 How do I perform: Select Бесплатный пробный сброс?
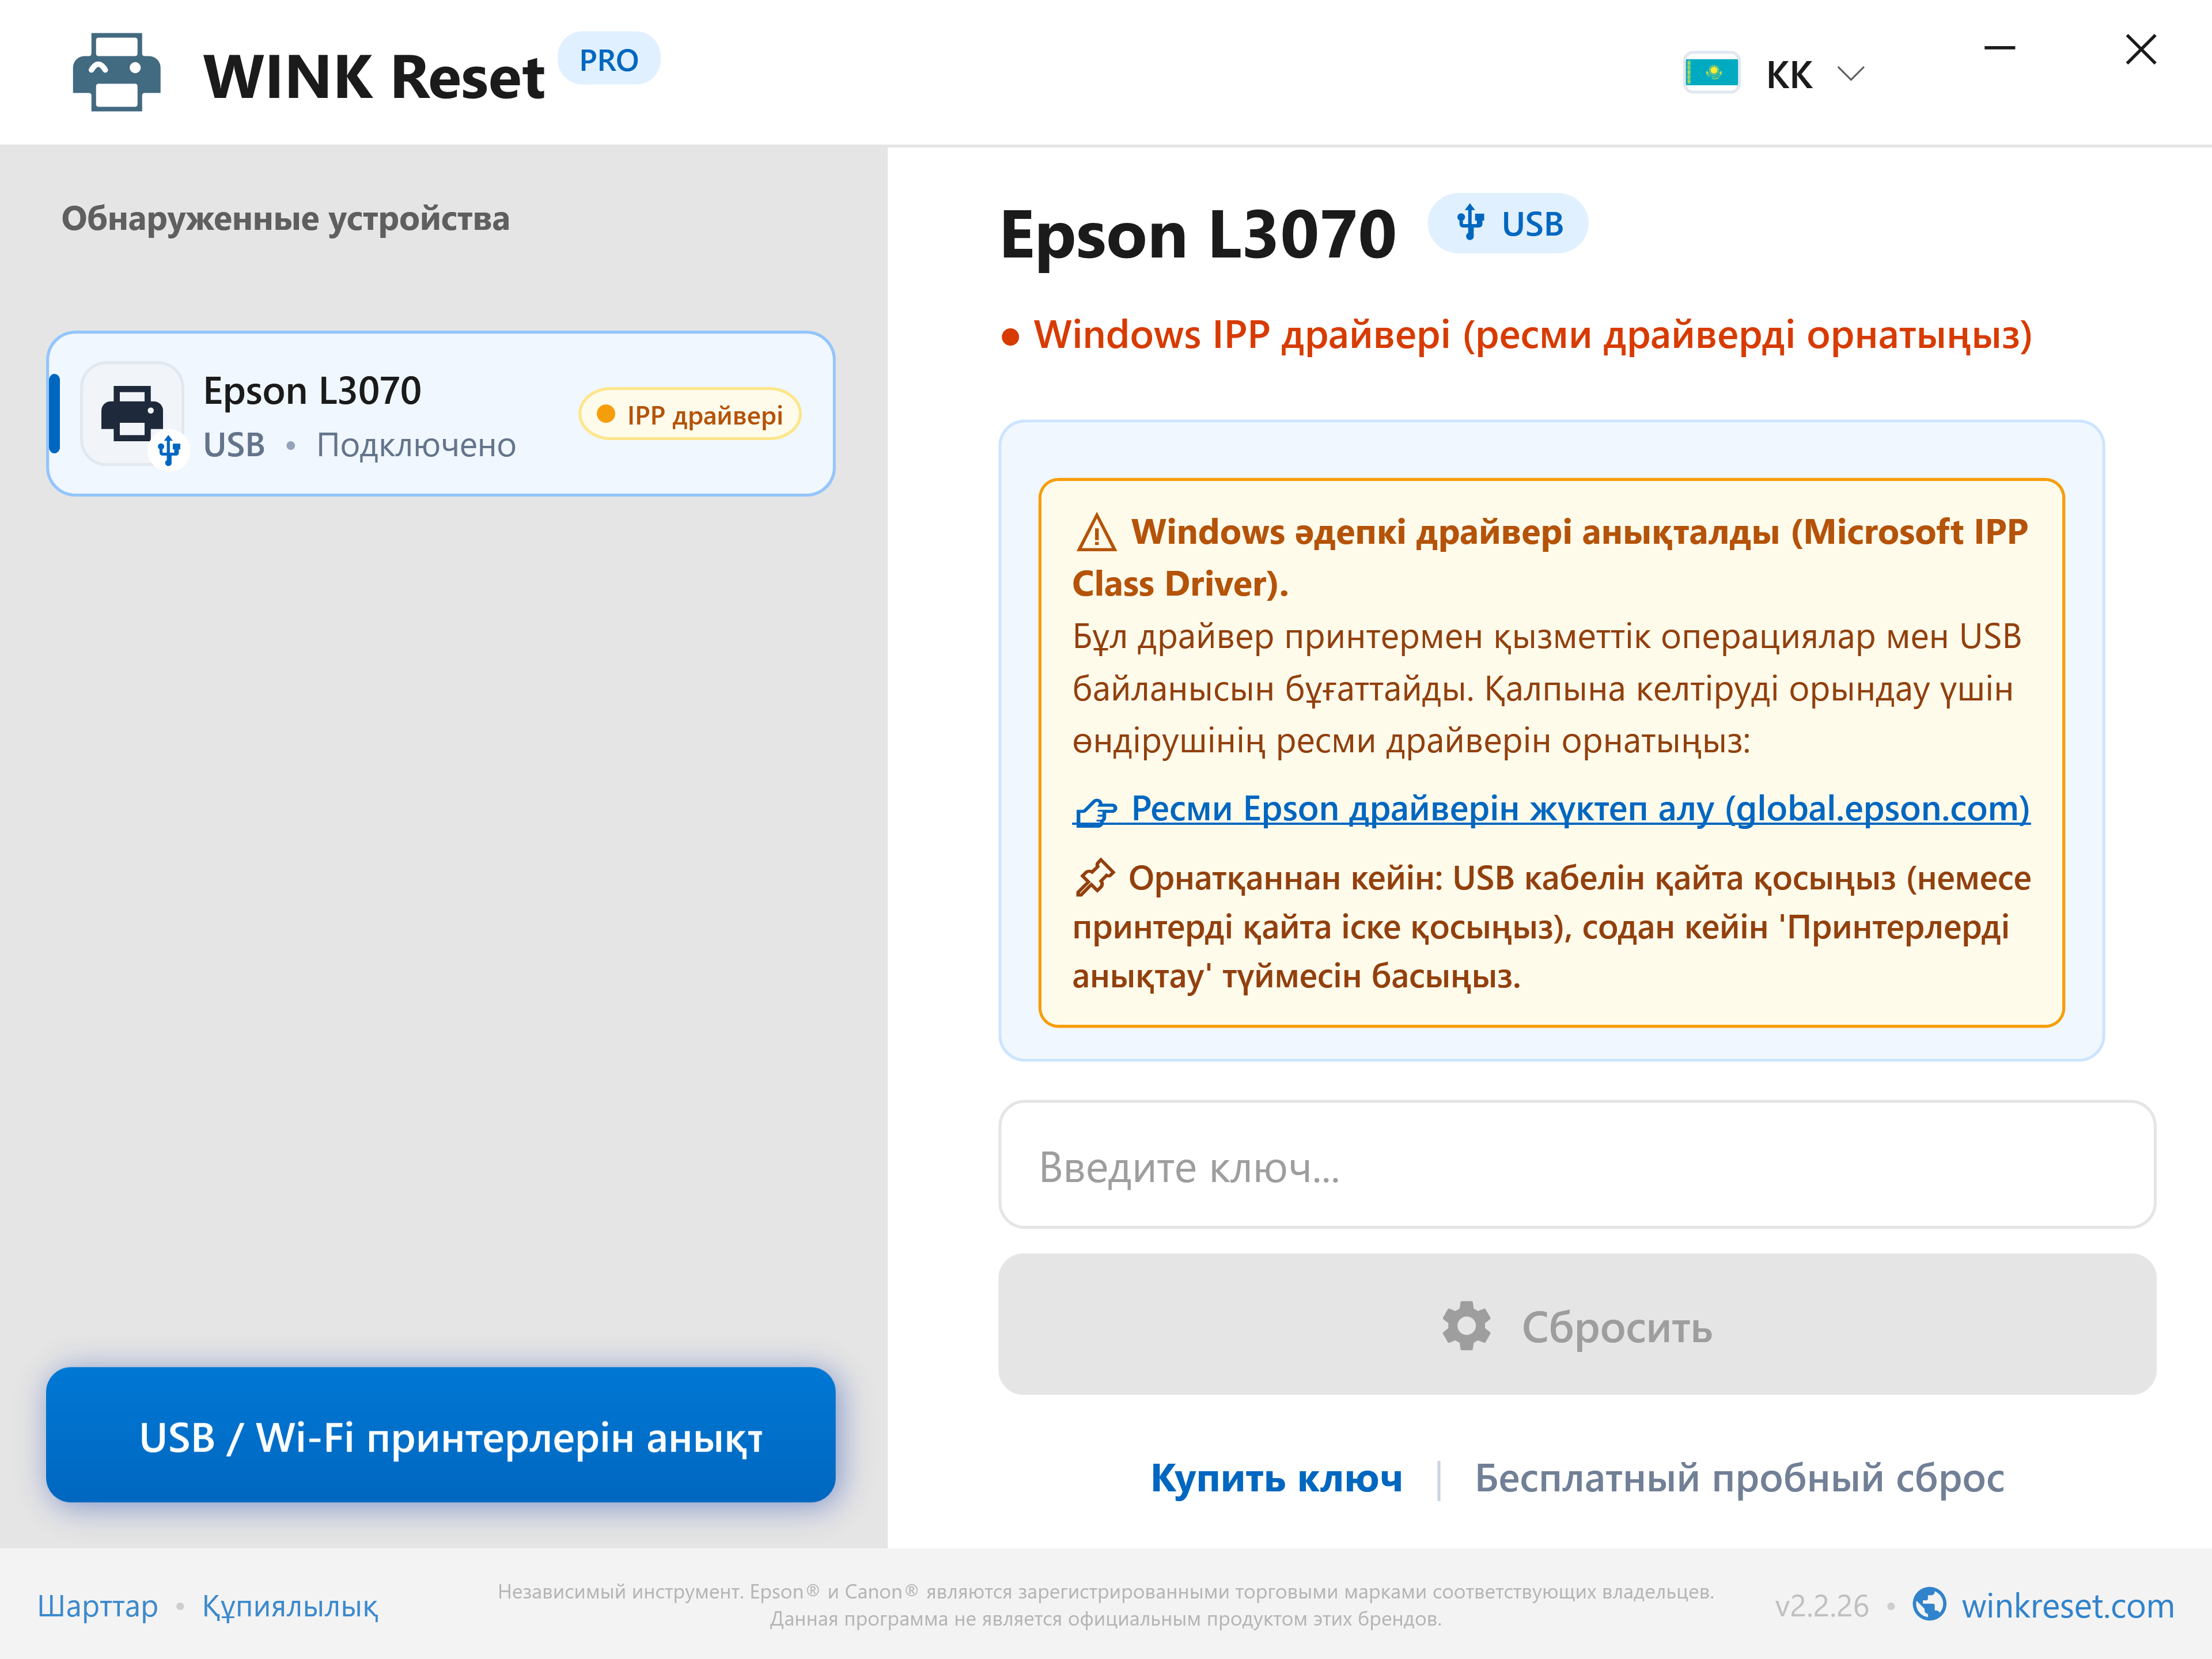(x=1739, y=1478)
